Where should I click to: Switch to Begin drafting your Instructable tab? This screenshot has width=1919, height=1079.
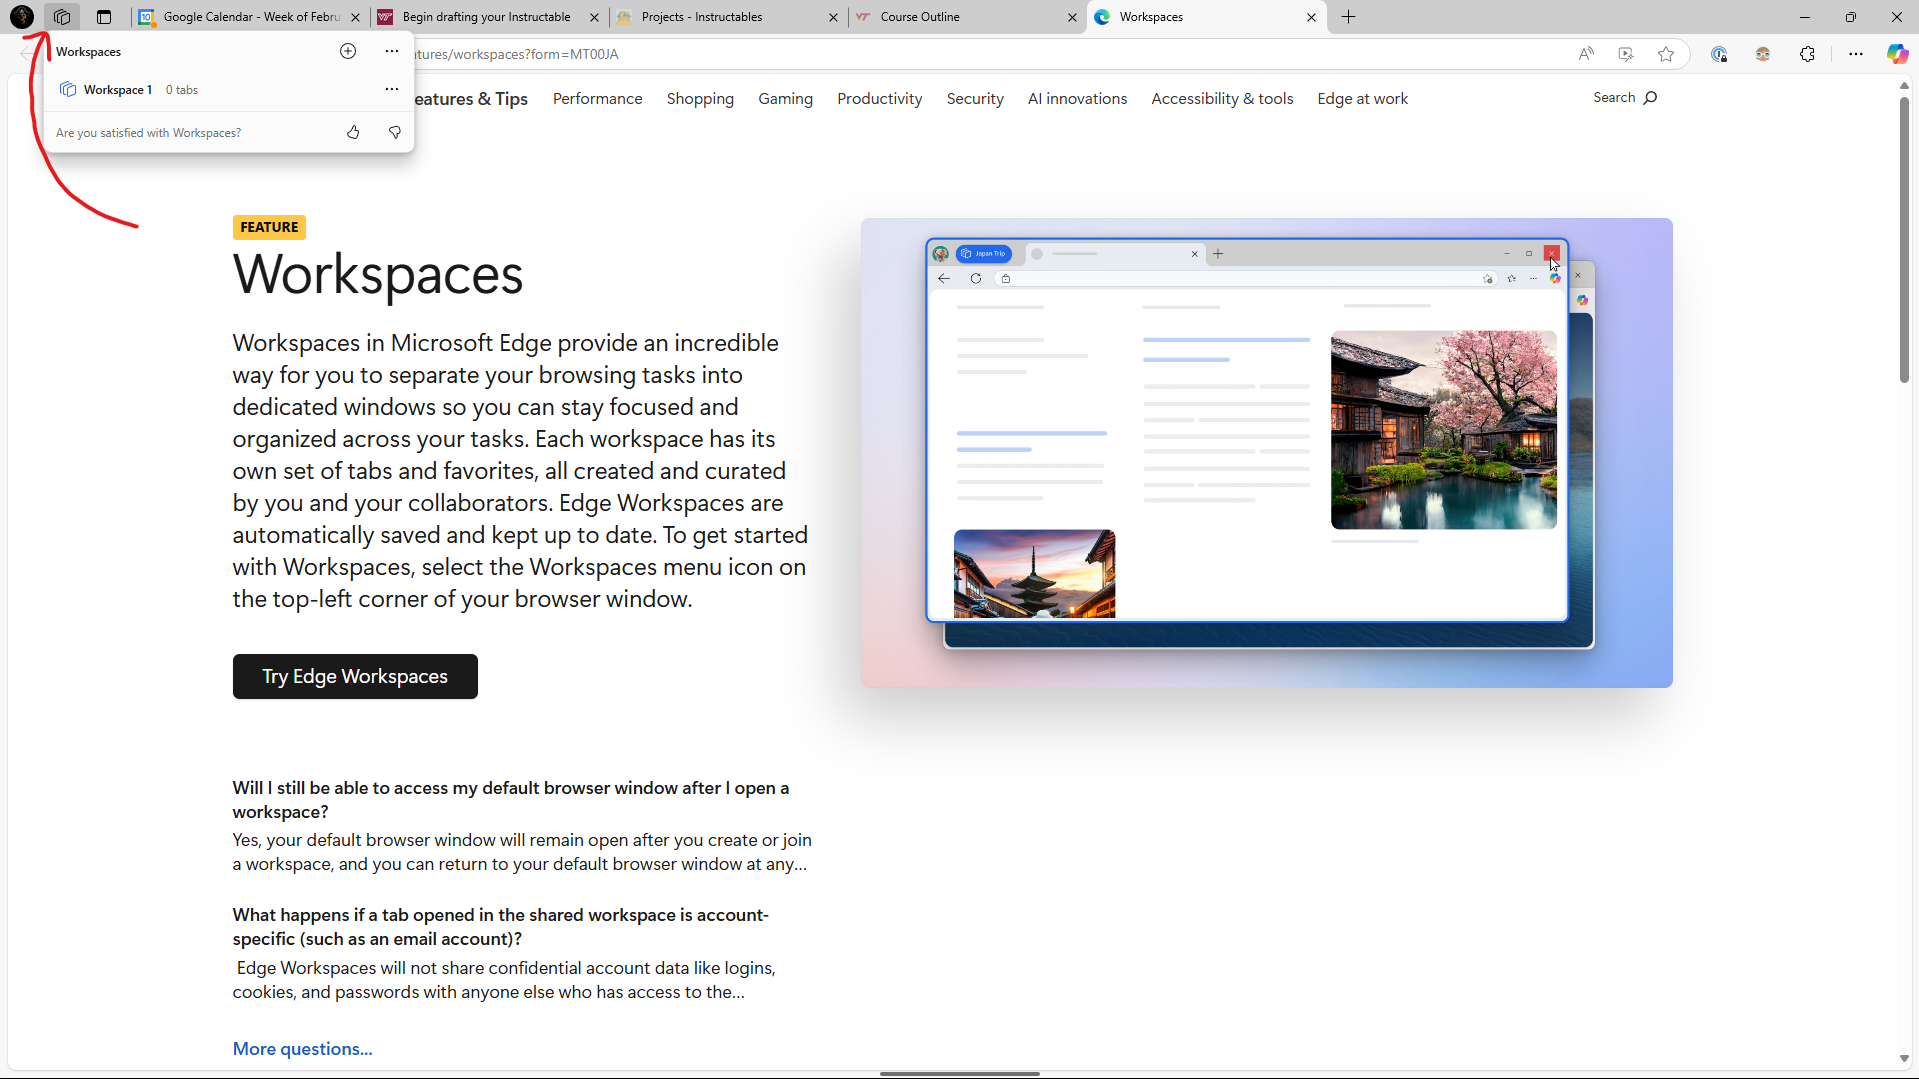point(486,17)
